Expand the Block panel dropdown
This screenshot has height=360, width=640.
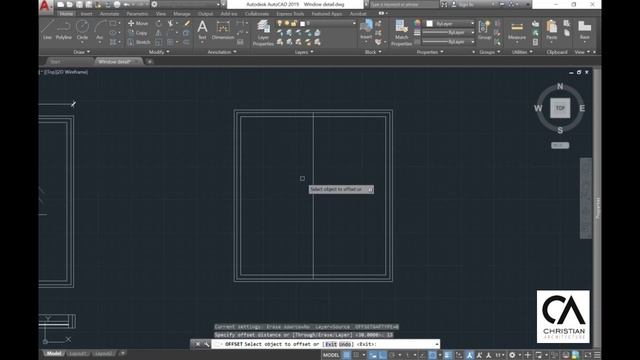click(x=373, y=52)
